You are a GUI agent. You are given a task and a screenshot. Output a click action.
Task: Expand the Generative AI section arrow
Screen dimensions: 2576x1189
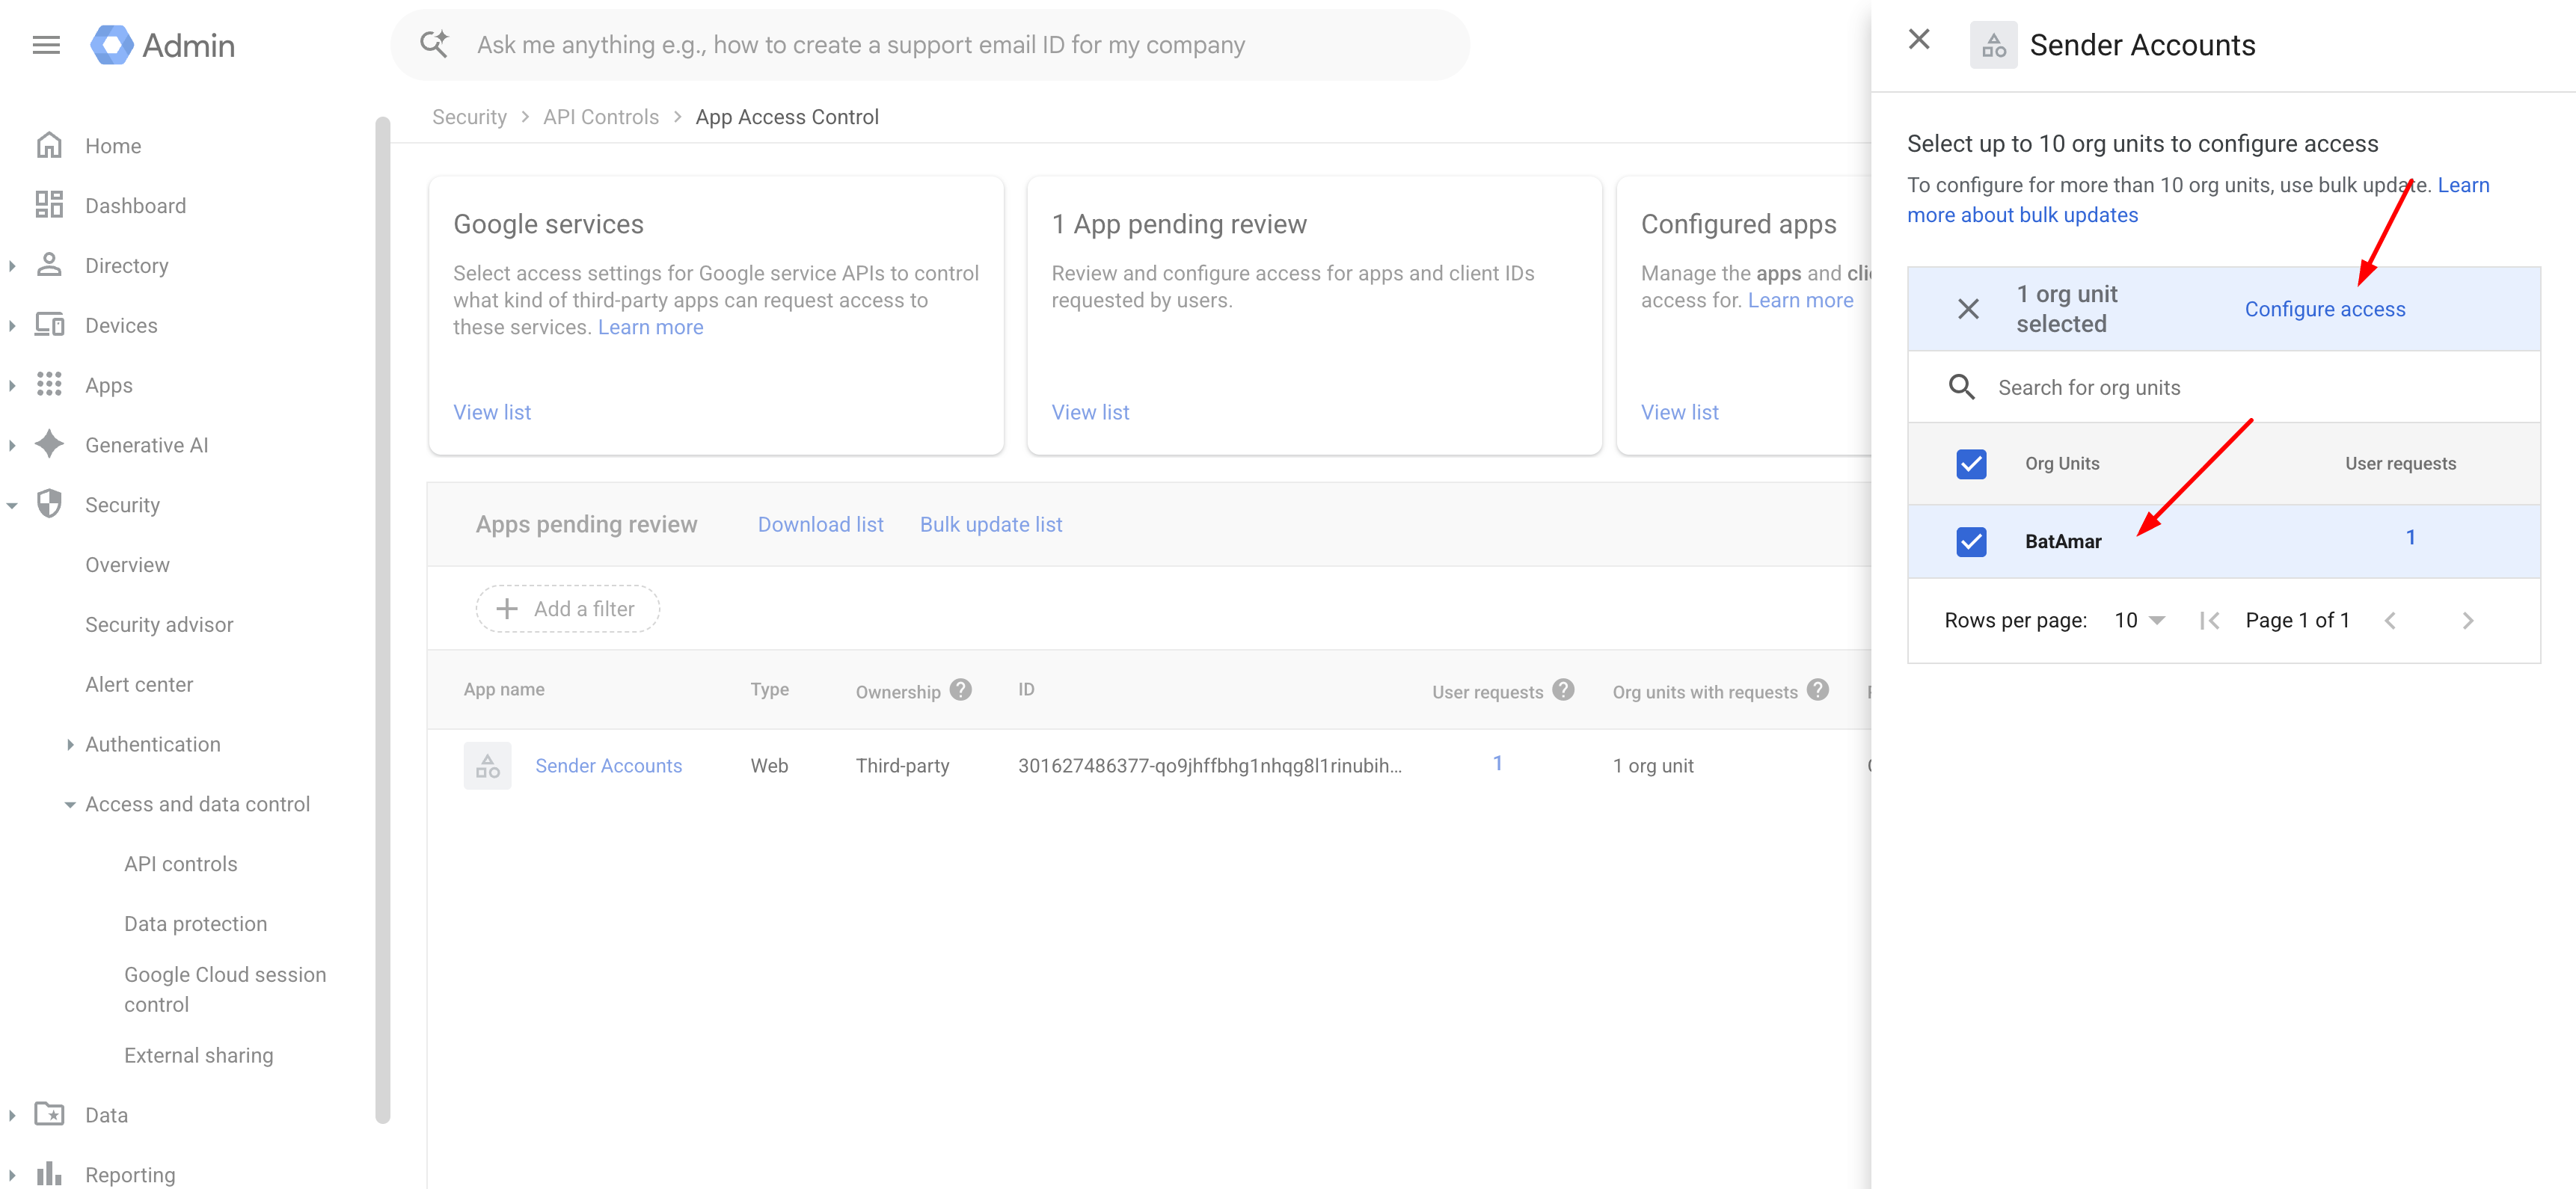tap(12, 446)
